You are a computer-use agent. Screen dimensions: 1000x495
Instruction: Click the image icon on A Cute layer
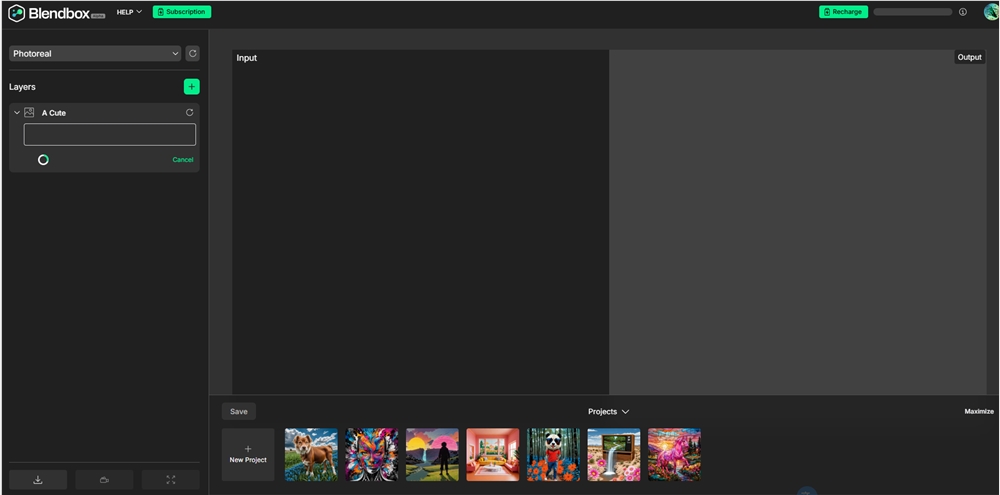coord(30,113)
